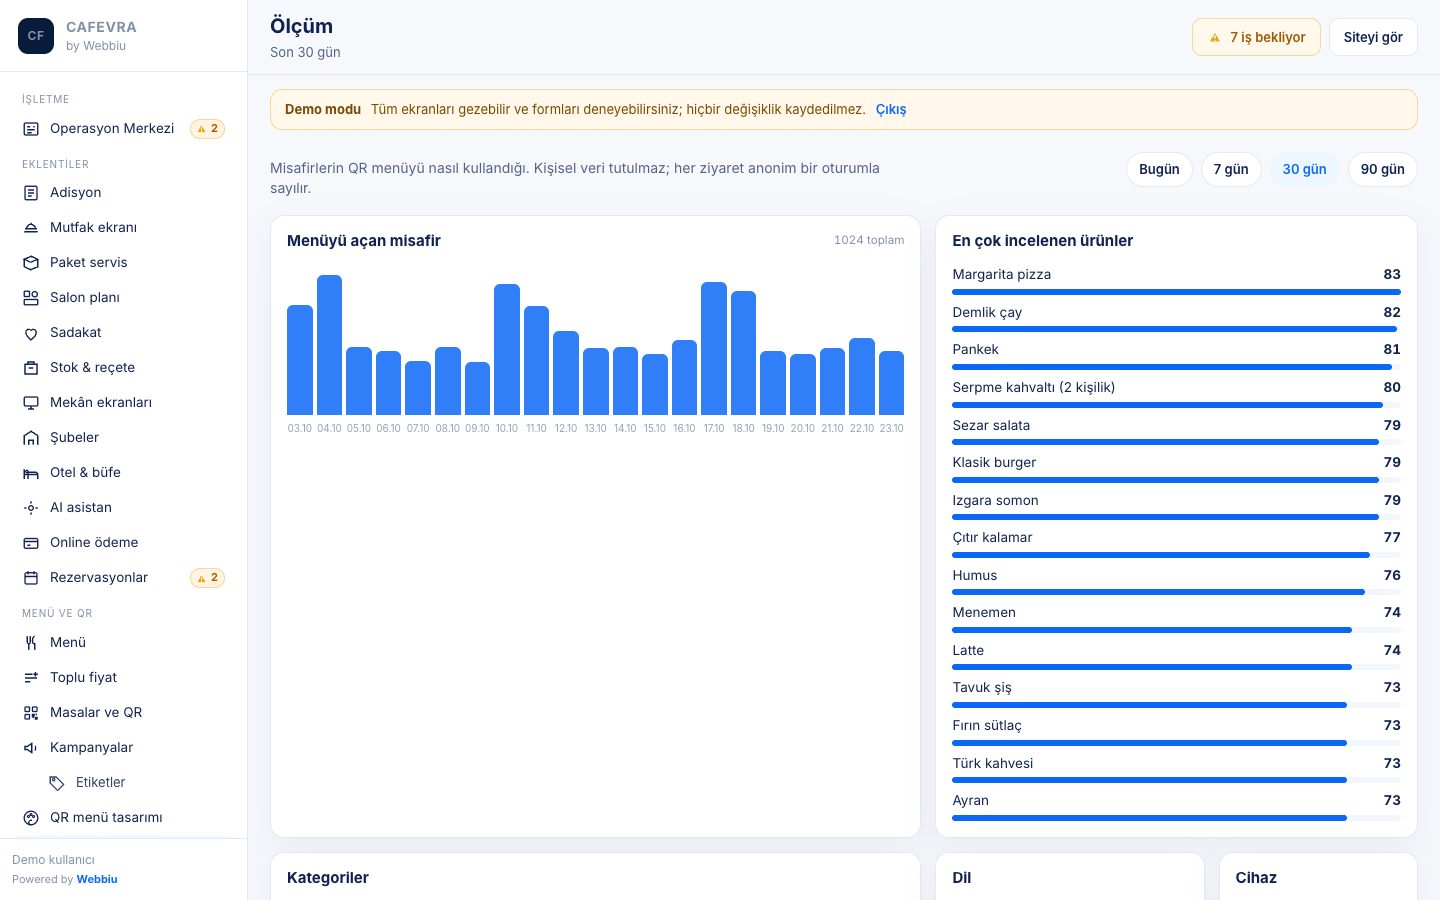Click the Operasyon Merkezi sidebar icon
Screen dimensions: 1440x900
[31, 129]
